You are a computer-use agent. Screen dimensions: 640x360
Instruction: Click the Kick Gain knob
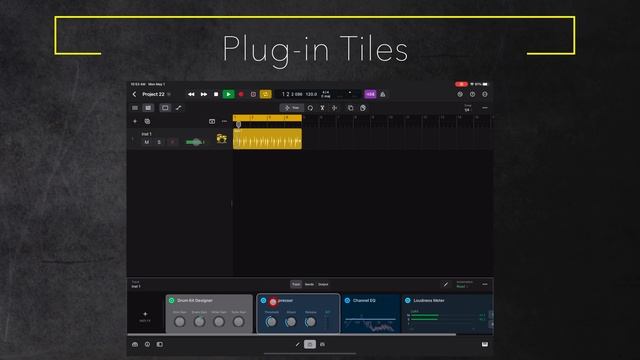tap(180, 322)
